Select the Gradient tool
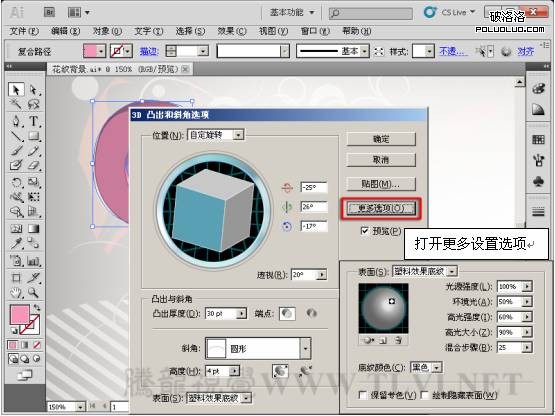The width and height of the screenshot is (555, 416). [x=34, y=229]
